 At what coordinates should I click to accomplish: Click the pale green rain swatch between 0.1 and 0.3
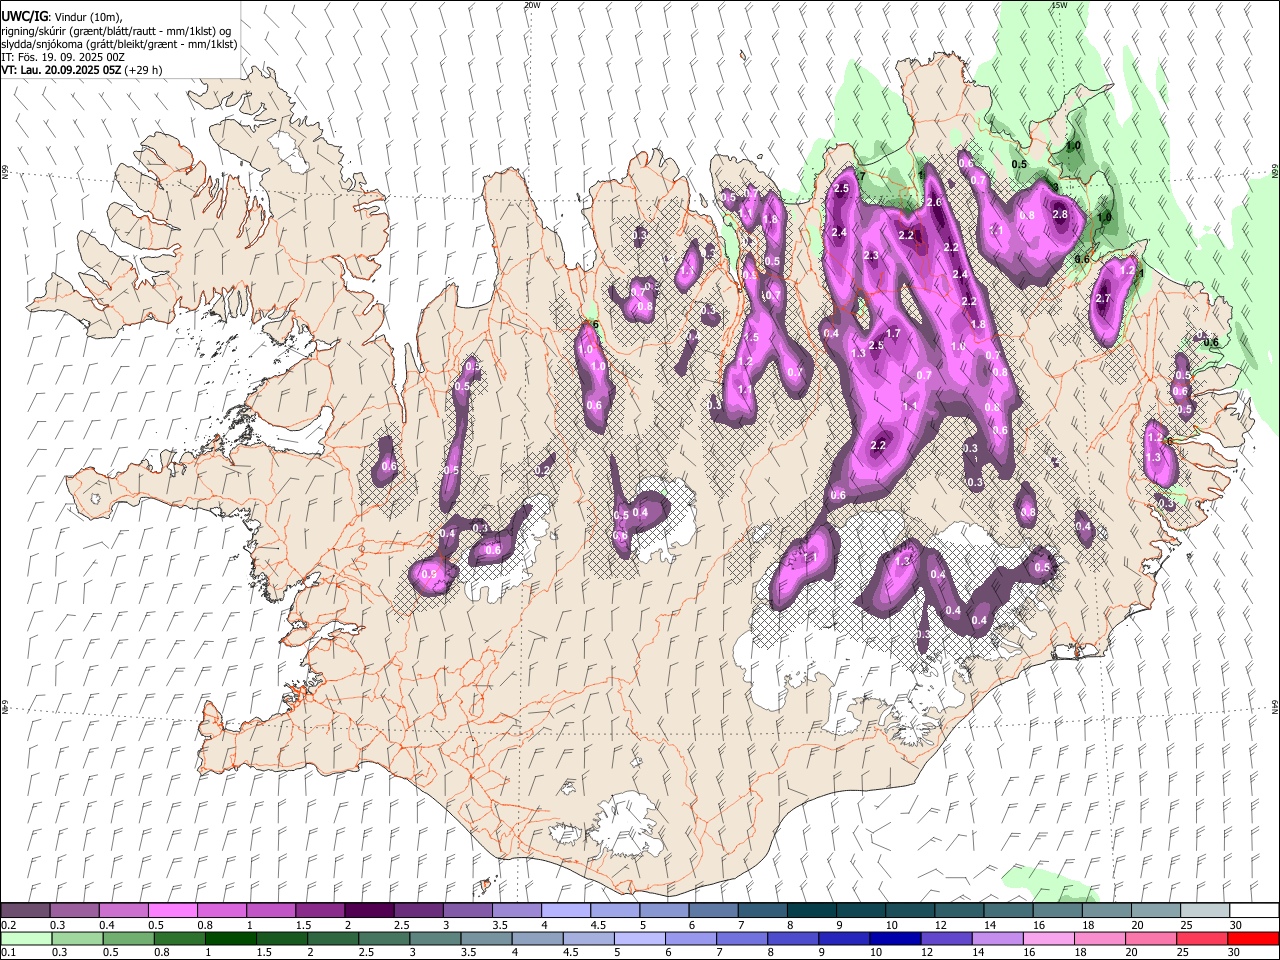pos(26,939)
